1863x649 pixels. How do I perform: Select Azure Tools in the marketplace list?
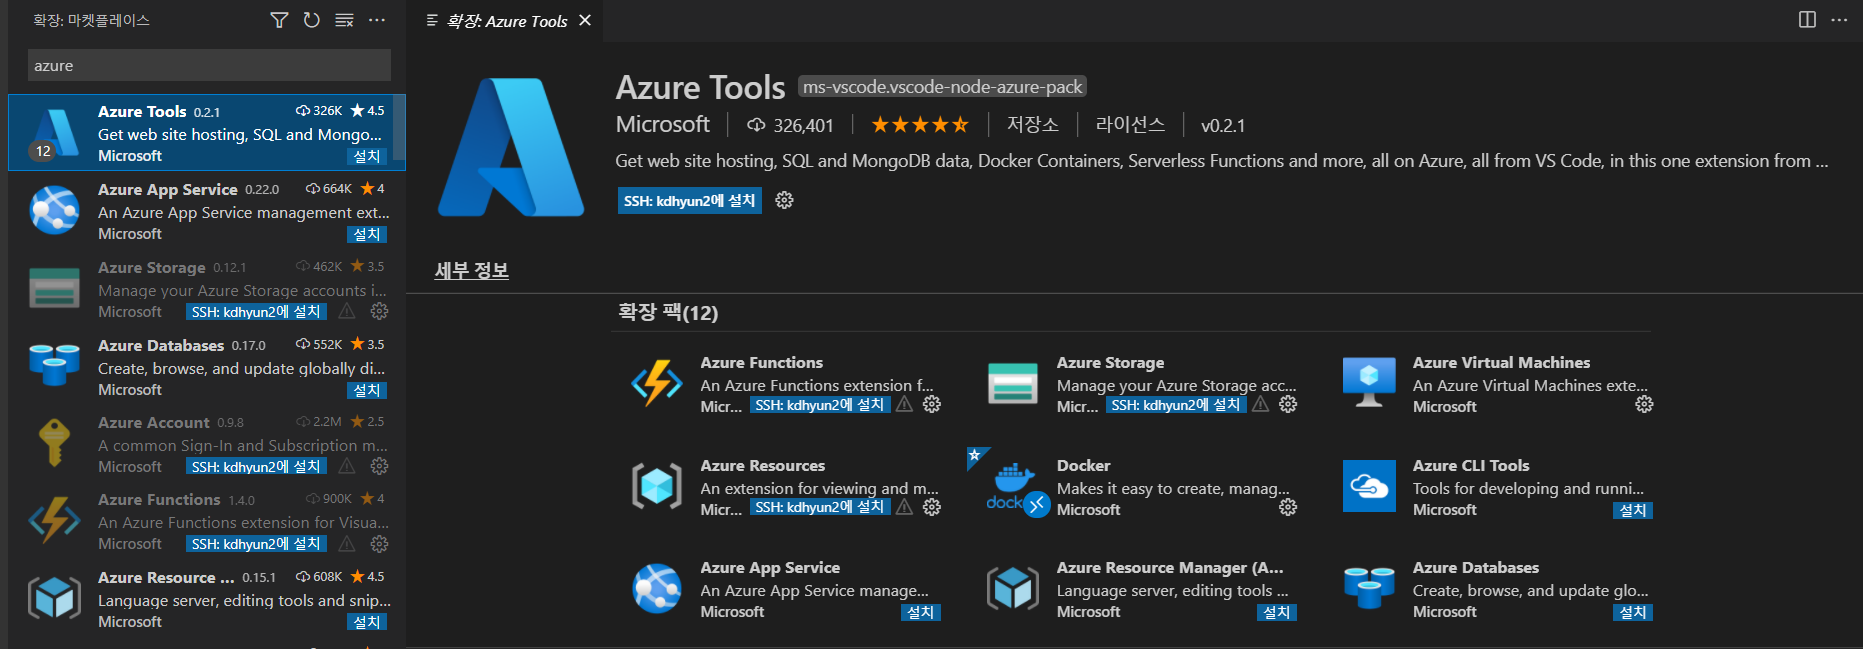(207, 133)
